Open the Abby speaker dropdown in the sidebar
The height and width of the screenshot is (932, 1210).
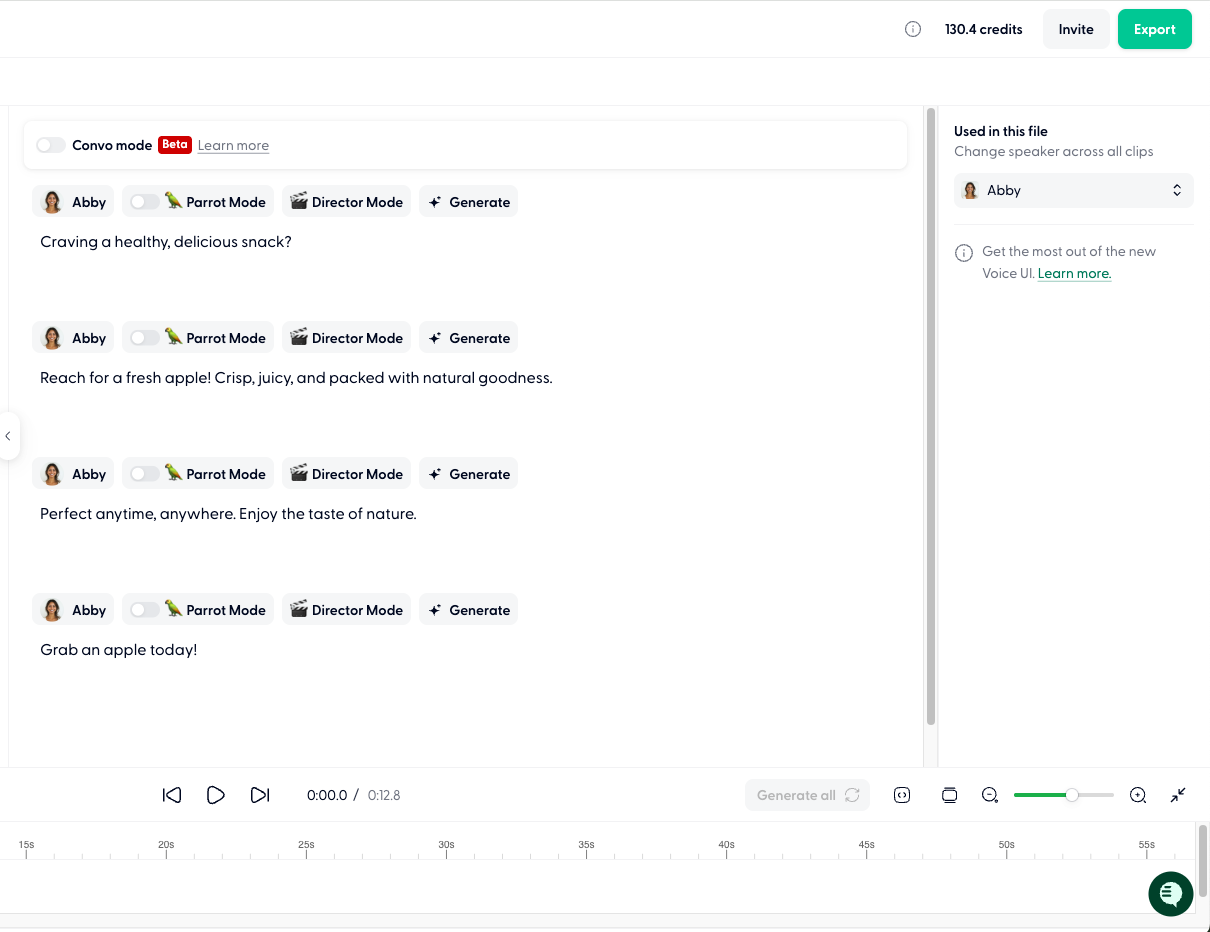1073,190
